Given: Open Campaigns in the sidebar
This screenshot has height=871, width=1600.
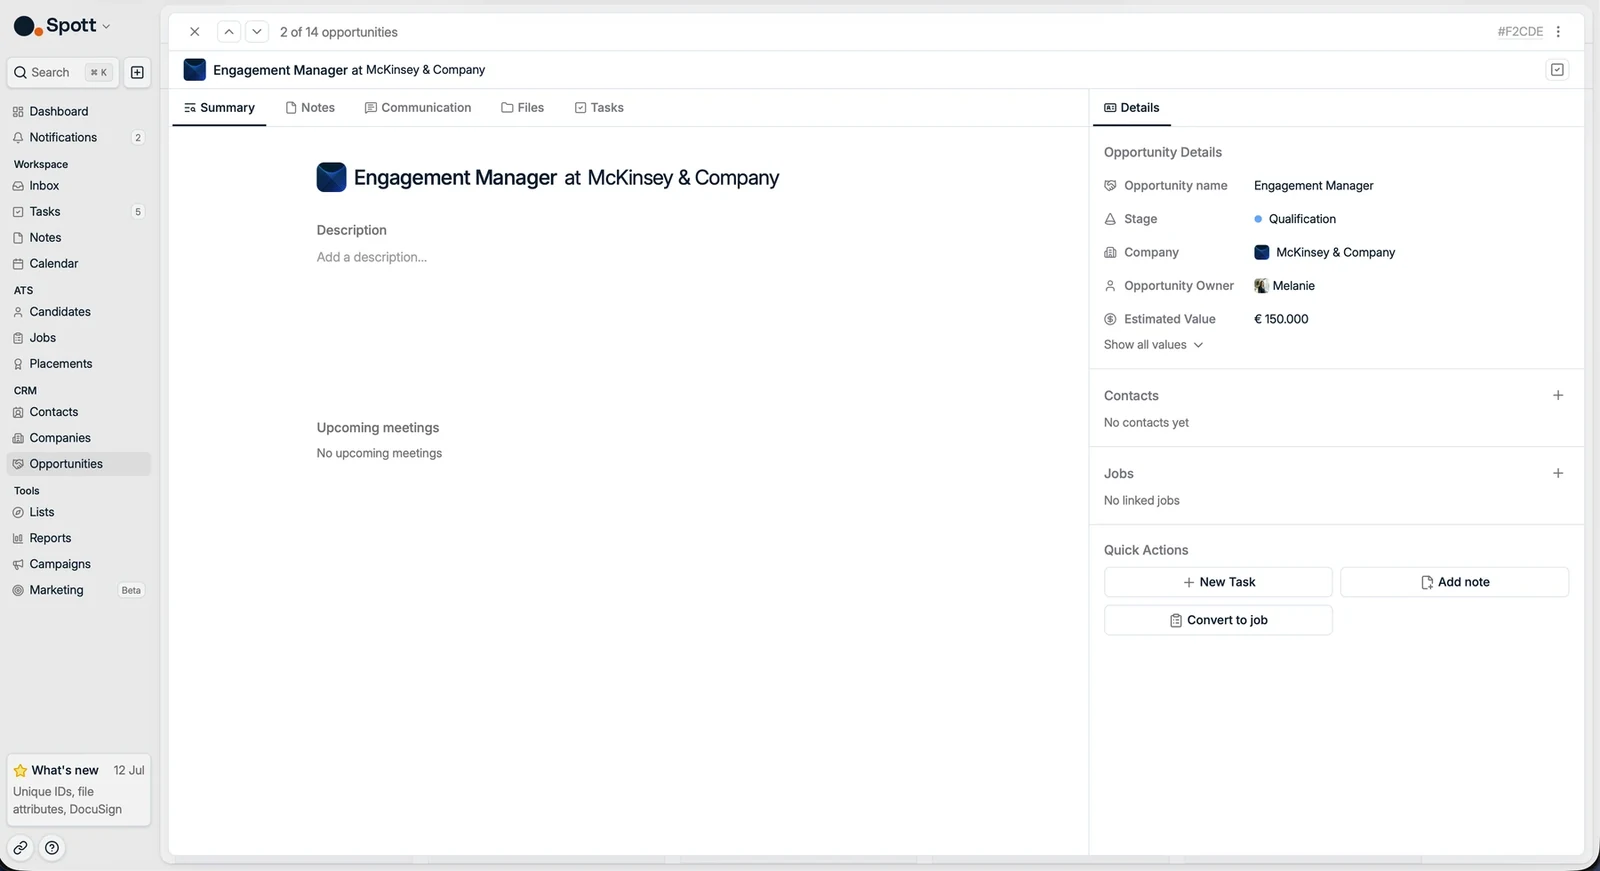Looking at the screenshot, I should tap(79, 564).
